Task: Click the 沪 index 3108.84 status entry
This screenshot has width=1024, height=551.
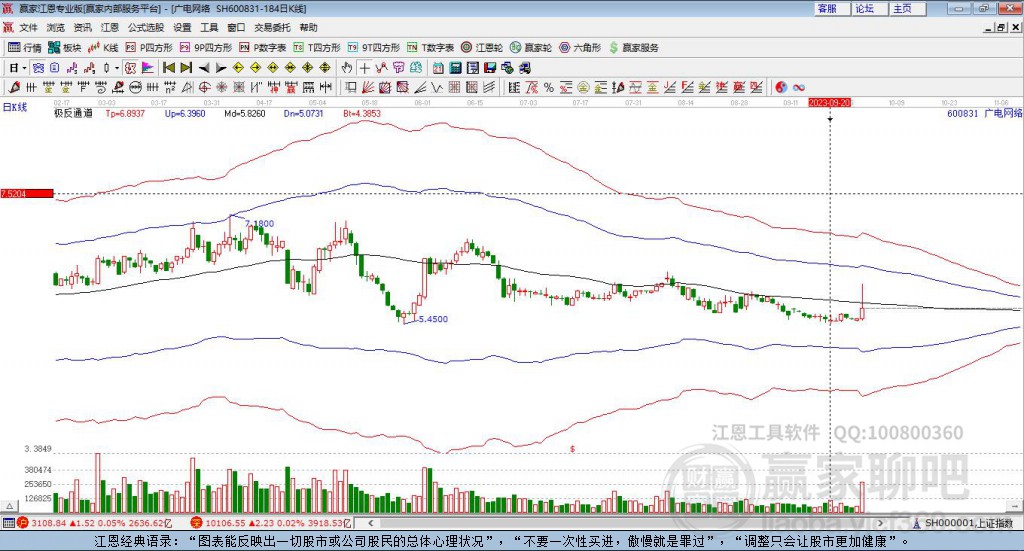Action: pos(93,523)
